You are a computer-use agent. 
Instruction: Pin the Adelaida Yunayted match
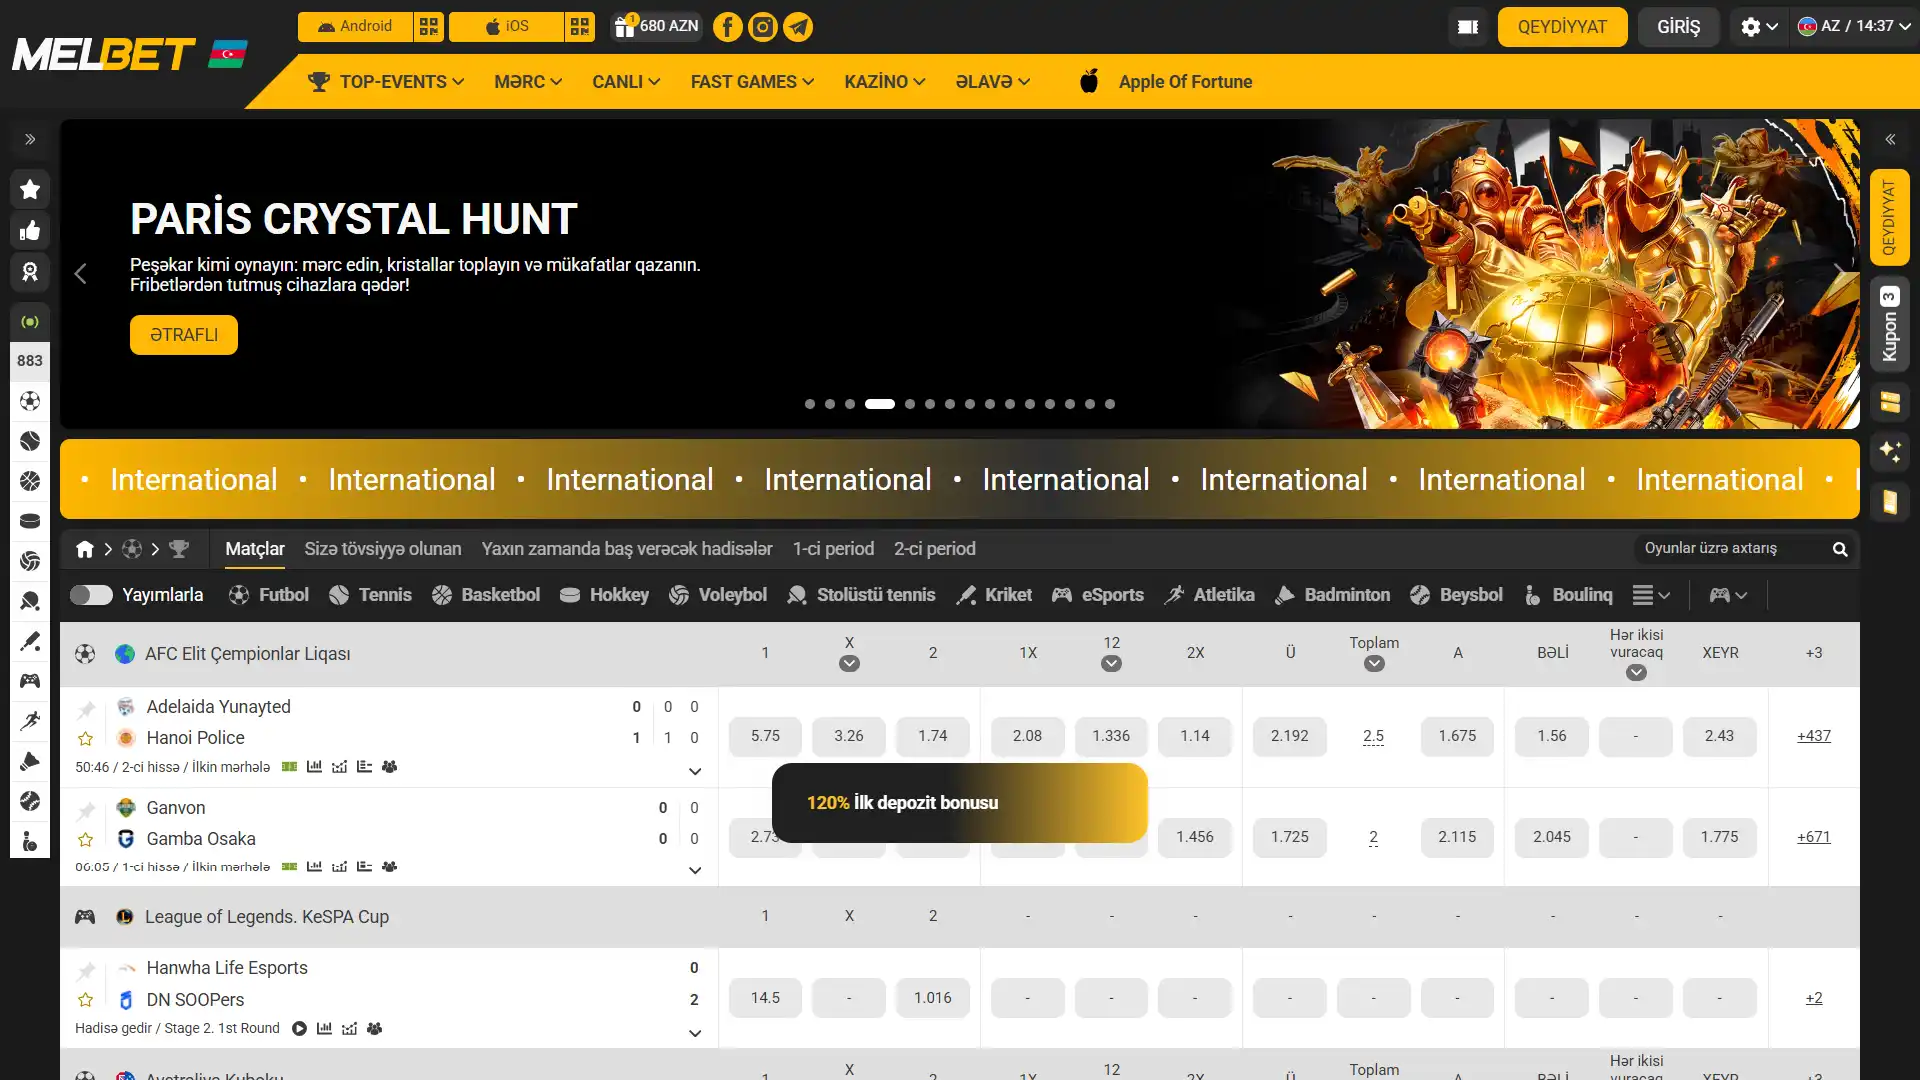coord(86,709)
